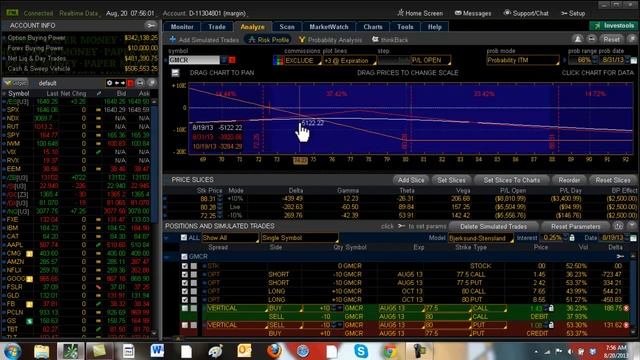
Task: Click Delete Simulated Trades
Action: pos(493,227)
